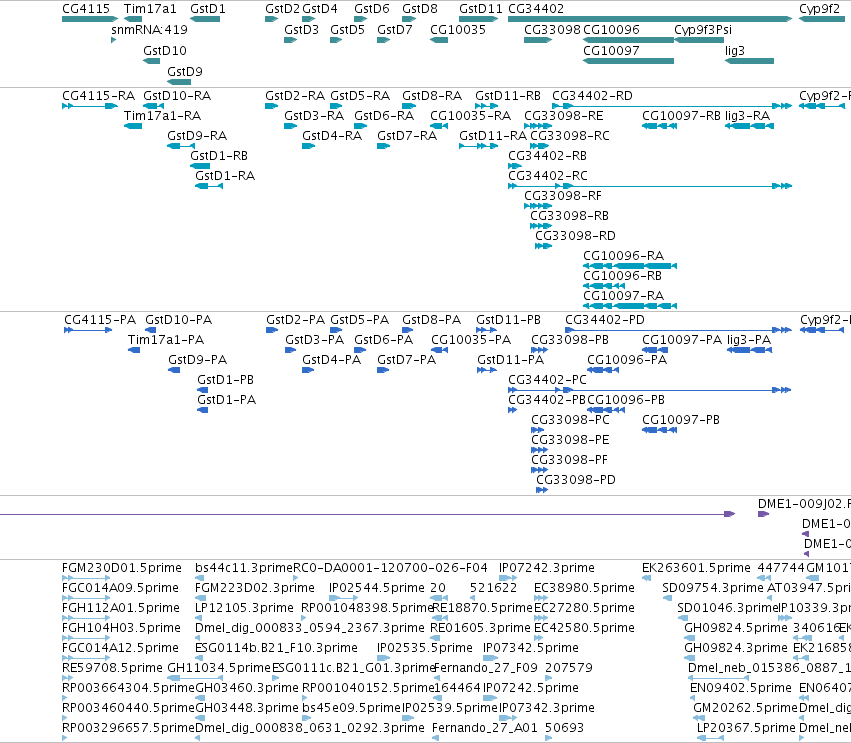
Task: Click the "CG33098-RE" transcript label
Action: click(564, 116)
